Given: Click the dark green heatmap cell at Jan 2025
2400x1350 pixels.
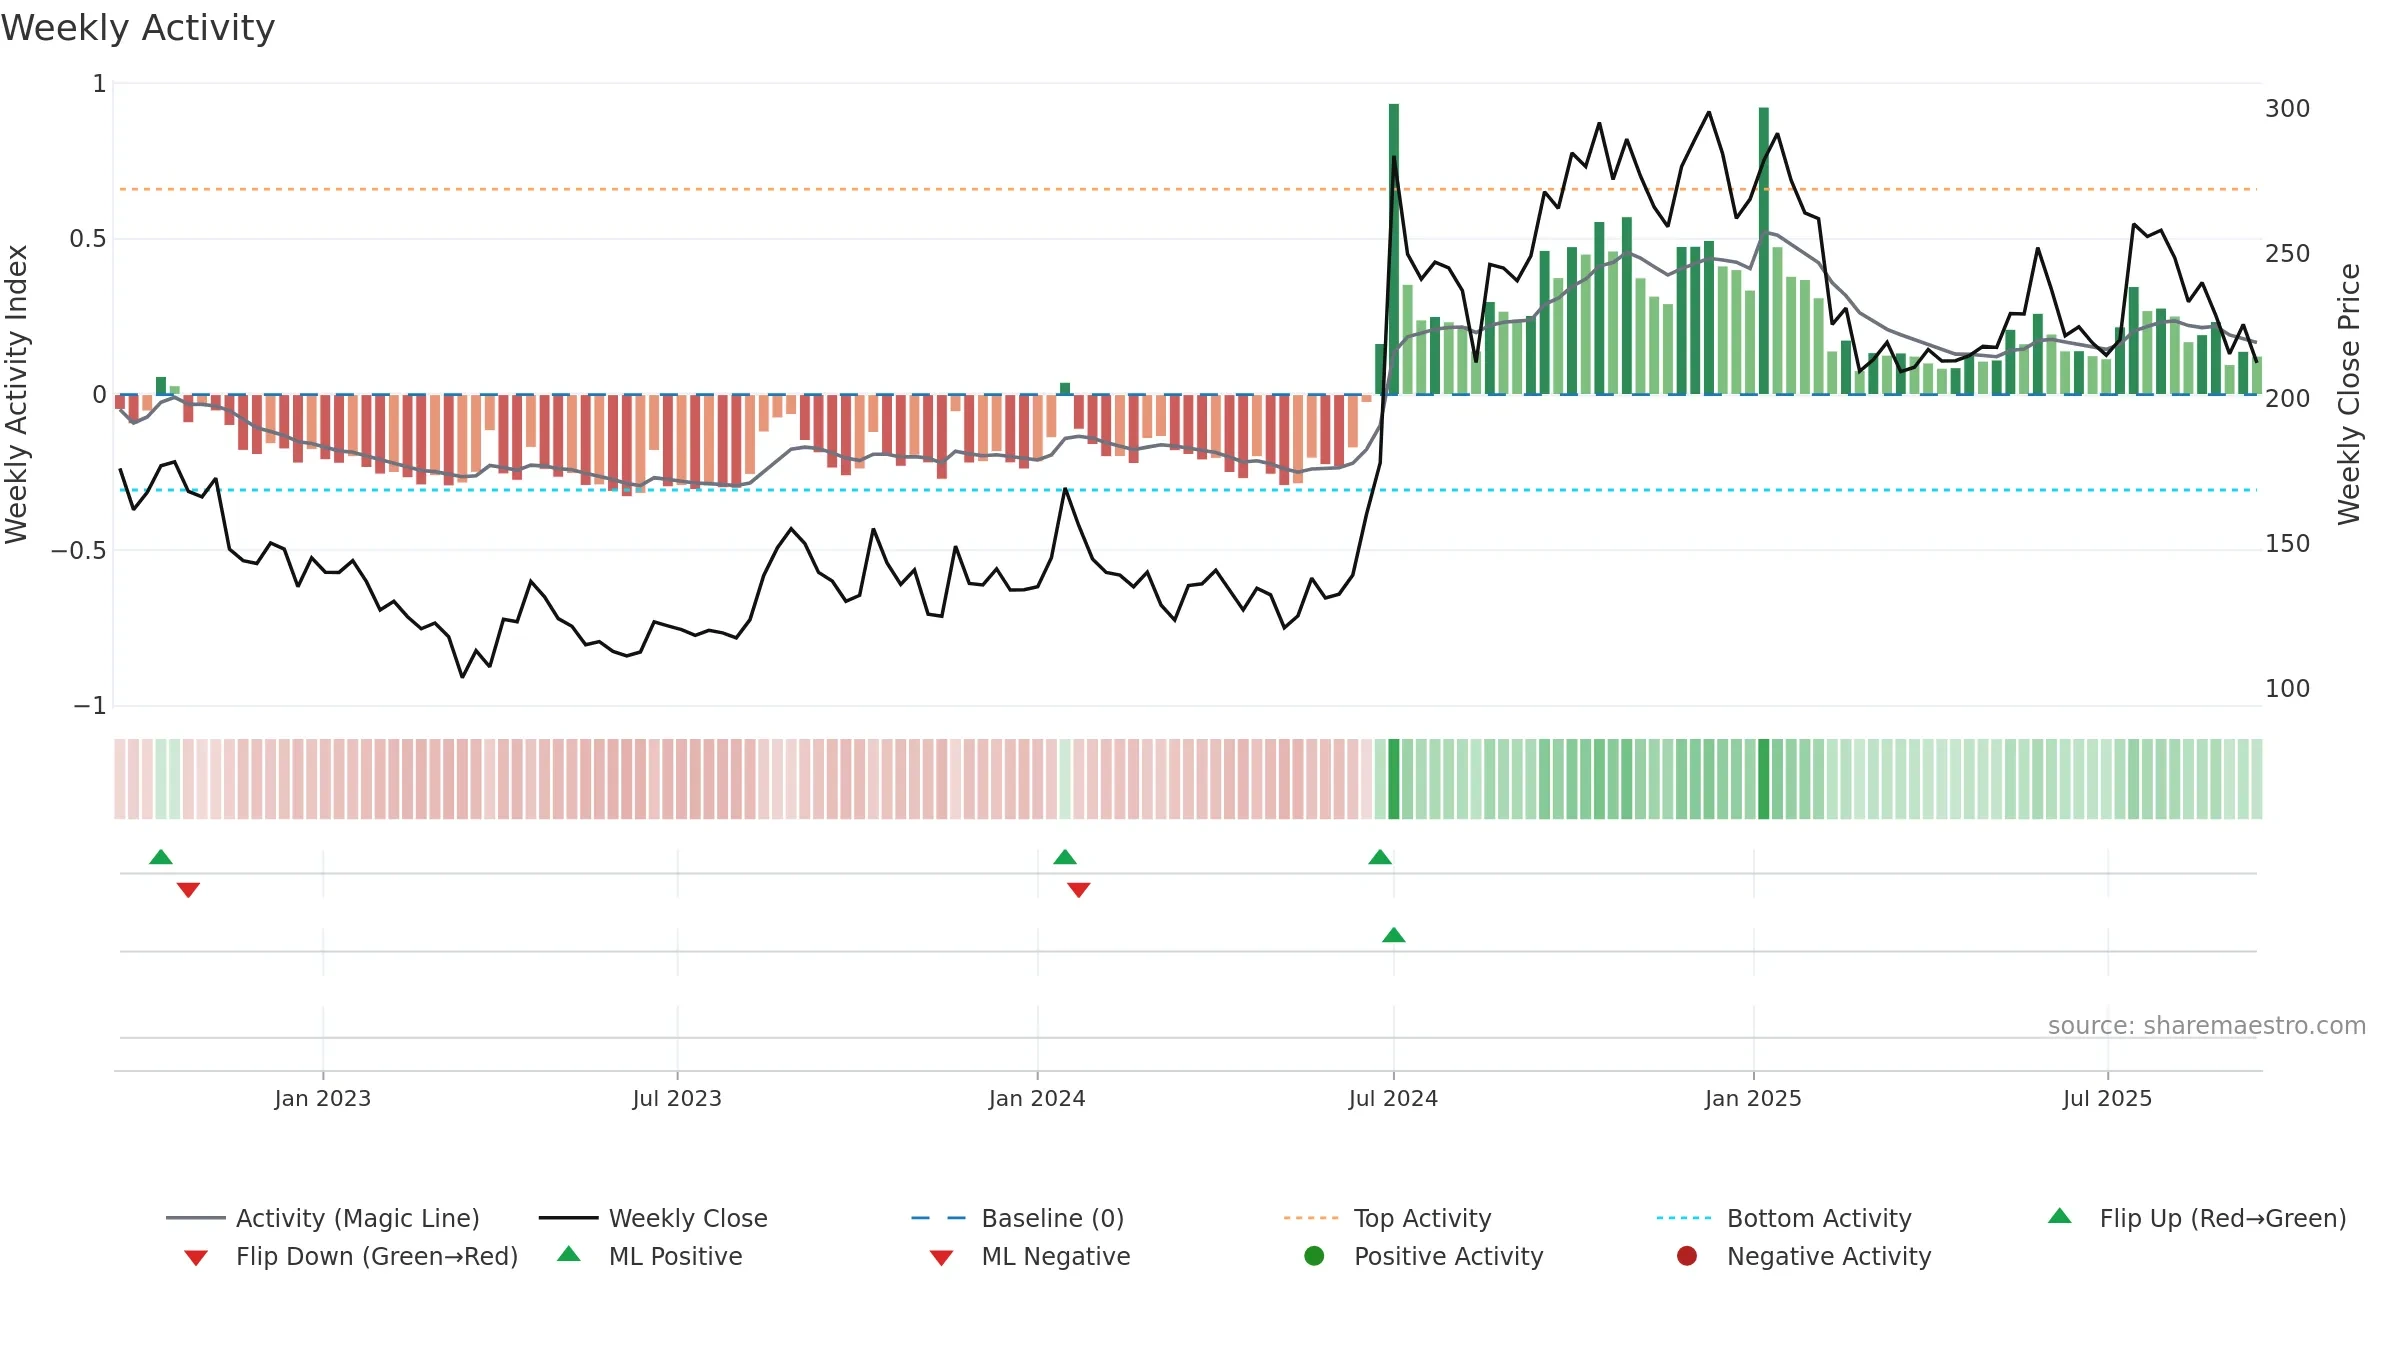Looking at the screenshot, I should [1764, 779].
